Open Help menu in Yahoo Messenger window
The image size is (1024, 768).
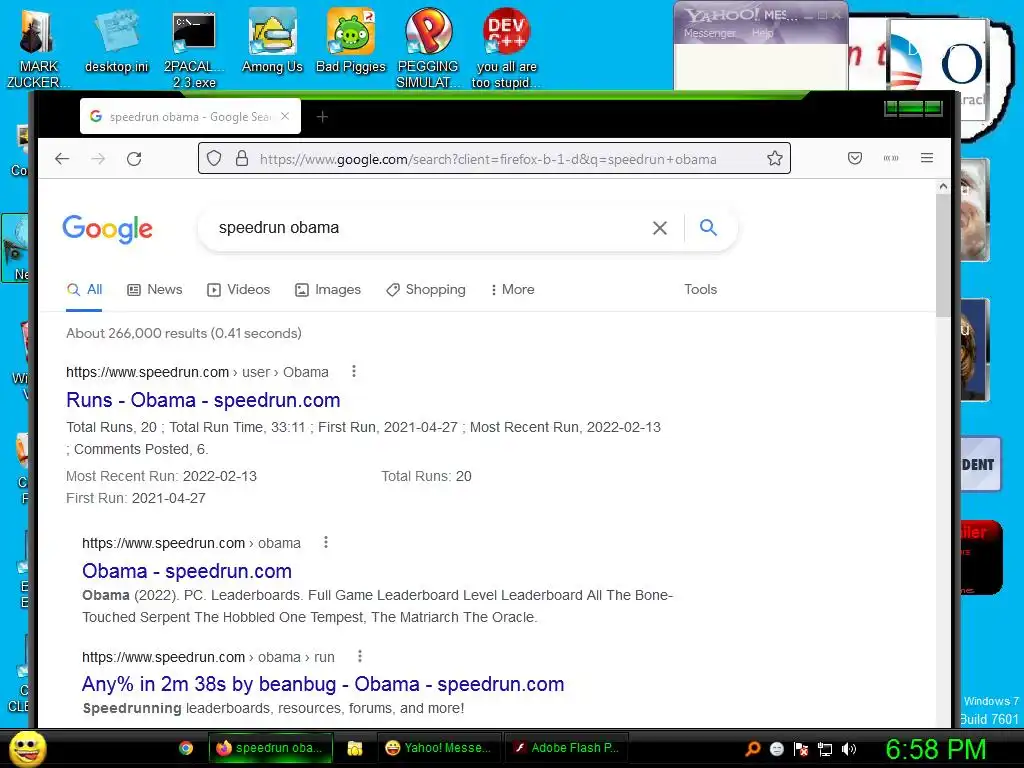pyautogui.click(x=762, y=33)
